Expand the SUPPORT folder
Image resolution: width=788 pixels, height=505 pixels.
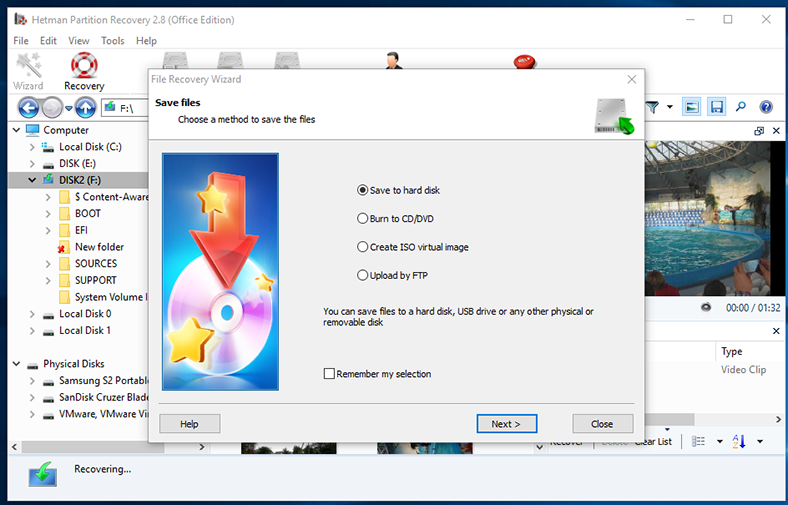(x=48, y=280)
